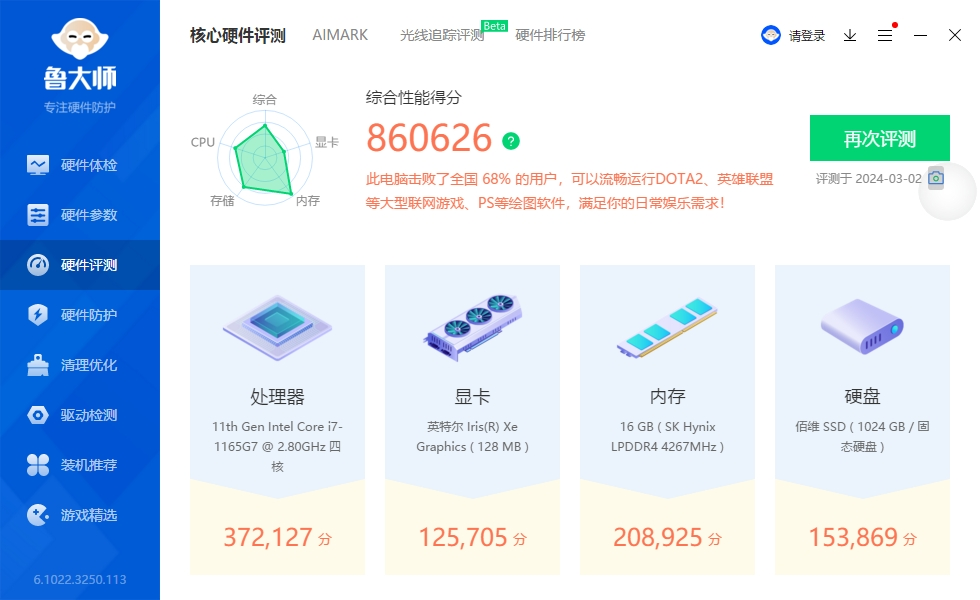Screen dimensions: 980x600
Task: Open 游戏精选 in sidebar
Action: [x=80, y=515]
